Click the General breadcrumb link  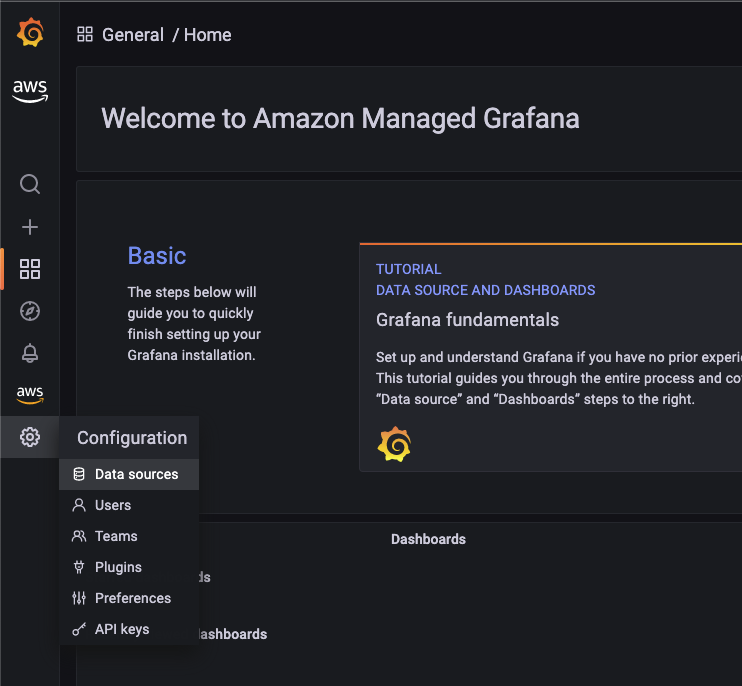[x=133, y=35]
